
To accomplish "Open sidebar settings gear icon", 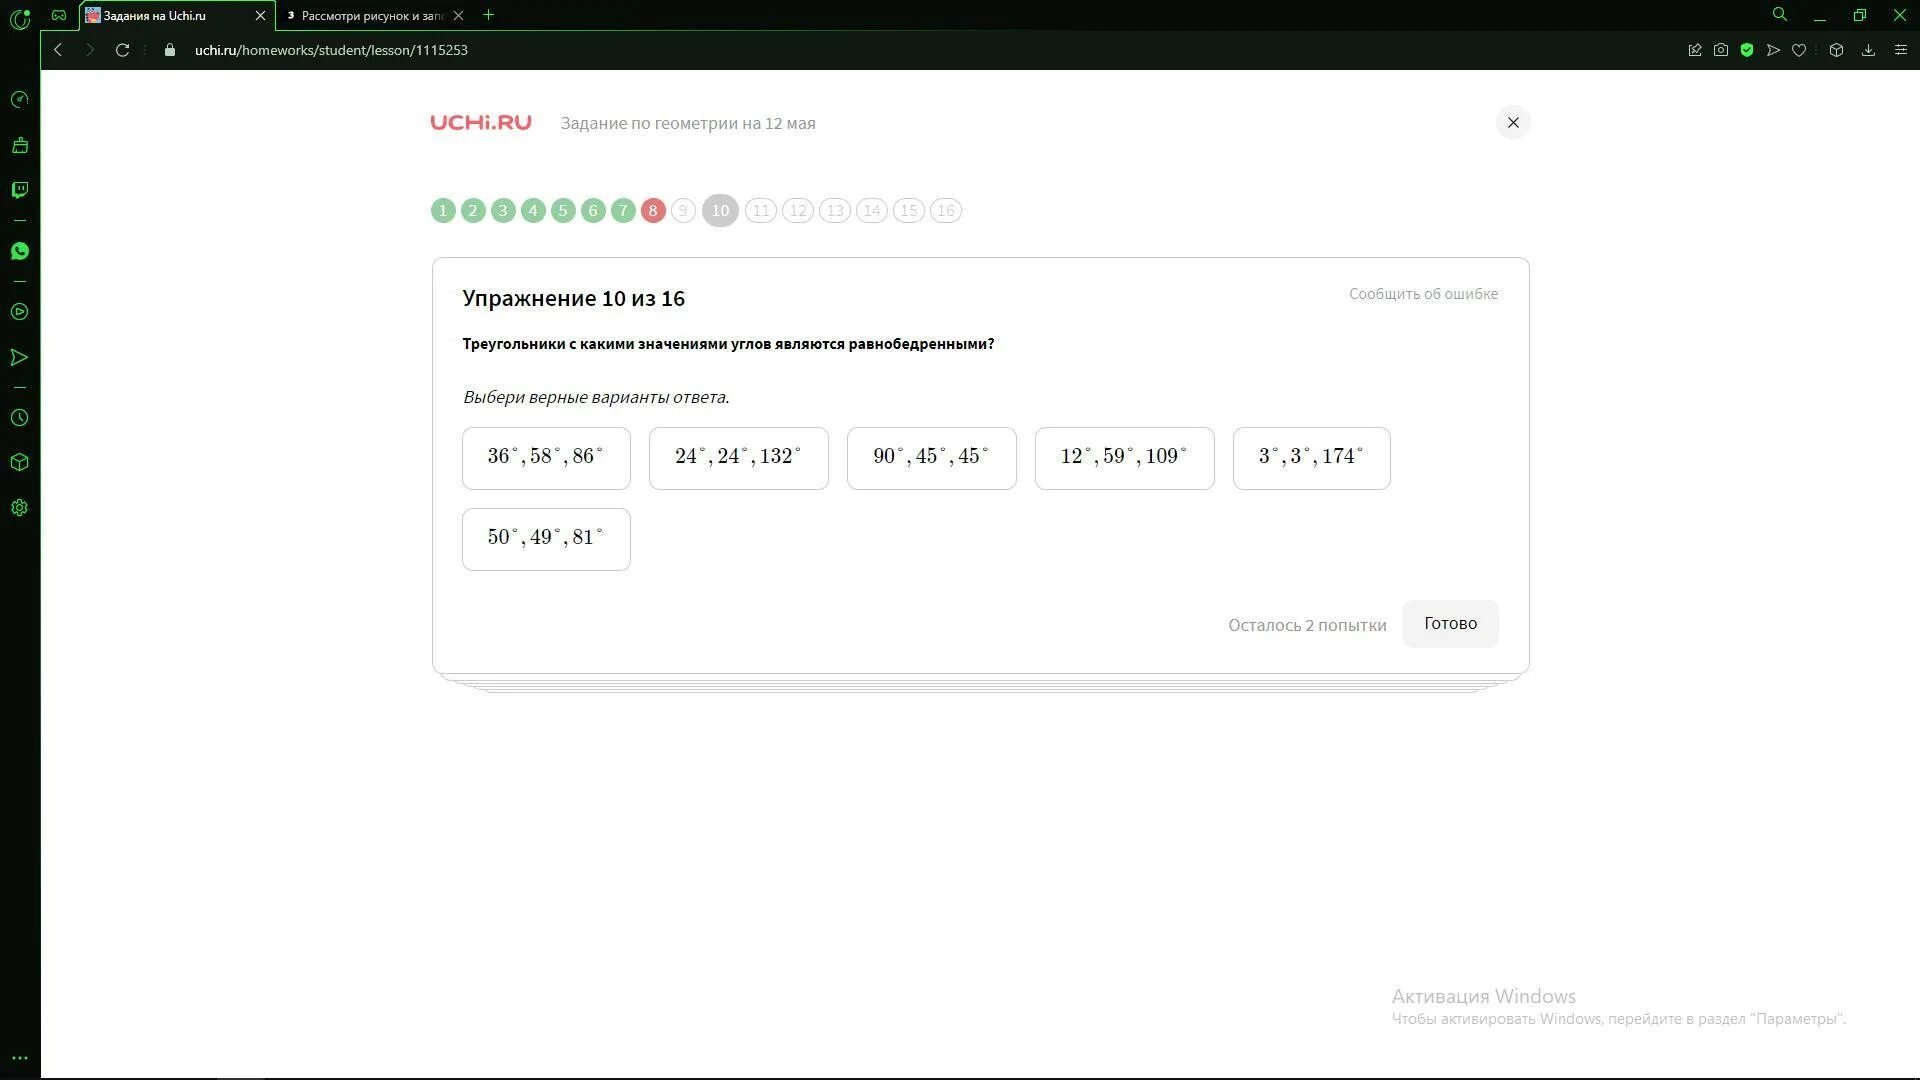I will click(20, 508).
